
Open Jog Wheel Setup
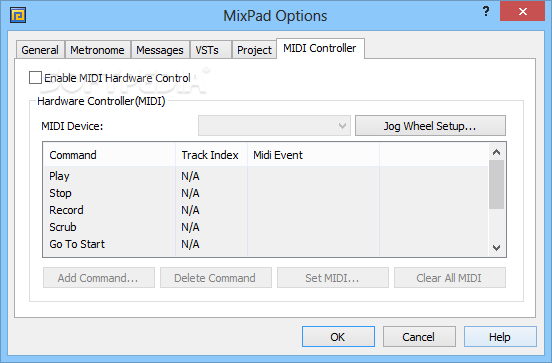click(x=430, y=126)
